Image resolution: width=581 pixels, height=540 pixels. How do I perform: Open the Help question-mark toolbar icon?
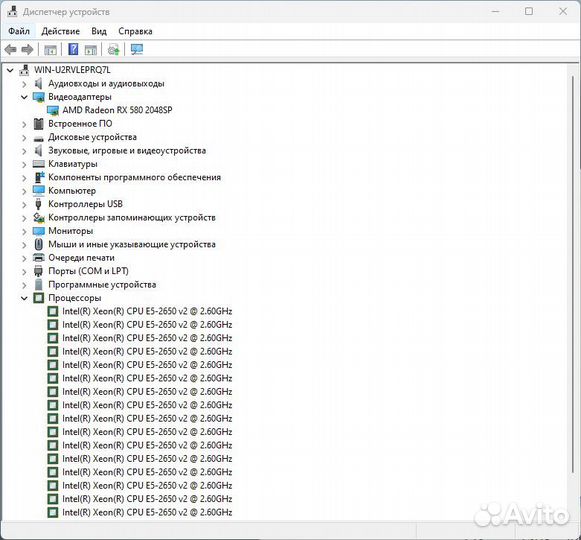tap(73, 49)
